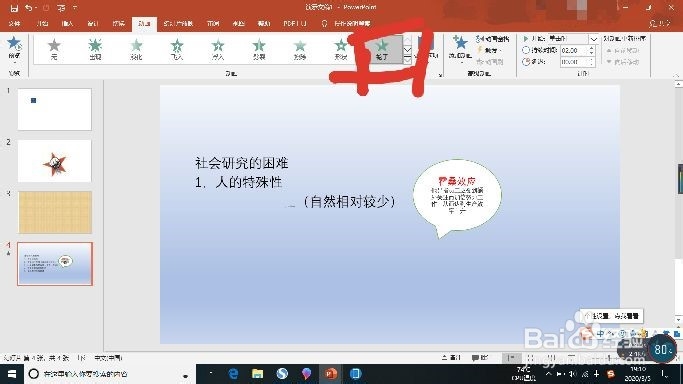
Task: Open the Animation Pane
Action: (493, 39)
